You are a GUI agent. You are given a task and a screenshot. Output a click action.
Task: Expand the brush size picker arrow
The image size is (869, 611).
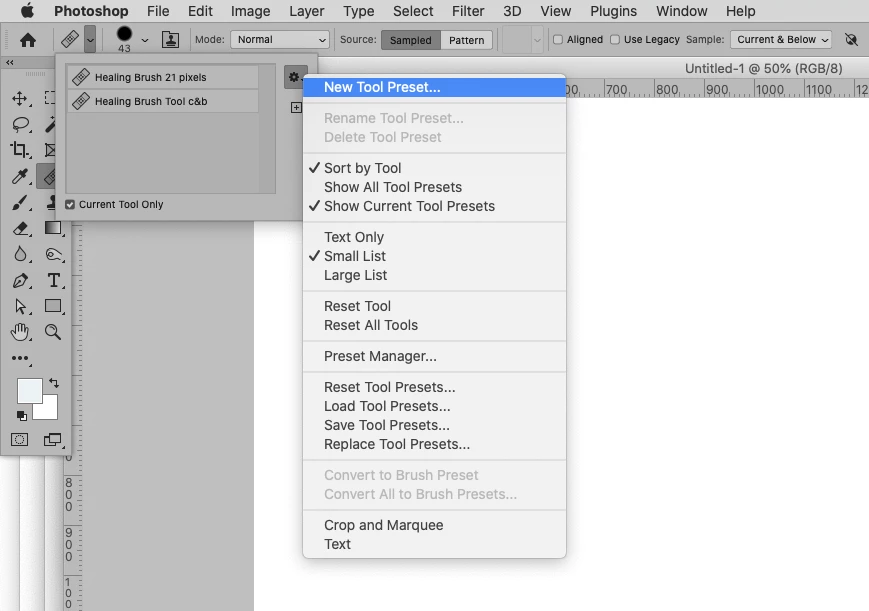pyautogui.click(x=145, y=40)
